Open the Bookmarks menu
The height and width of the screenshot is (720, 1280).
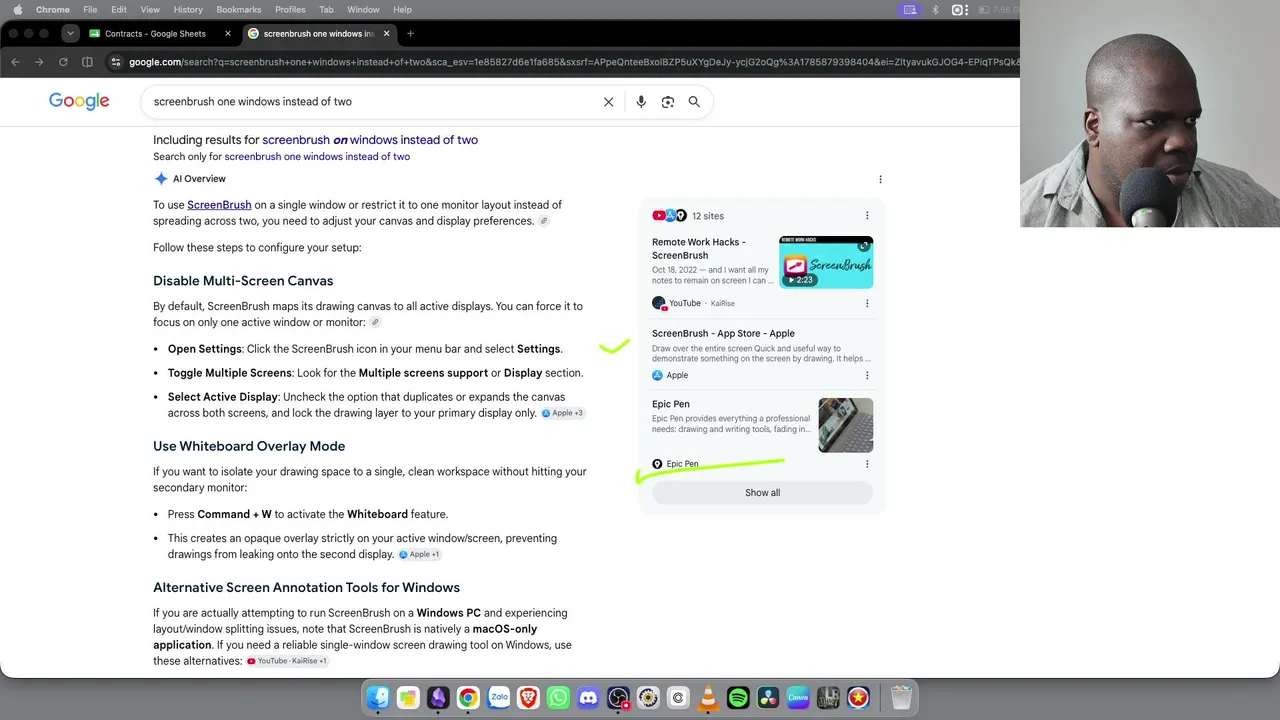click(x=239, y=10)
